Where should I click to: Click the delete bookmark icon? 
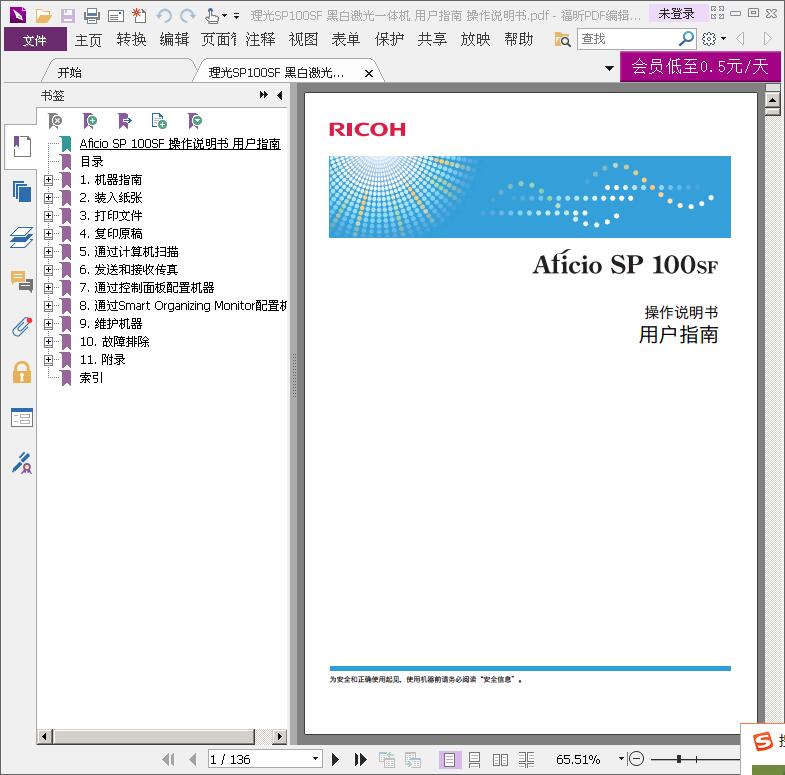55,121
